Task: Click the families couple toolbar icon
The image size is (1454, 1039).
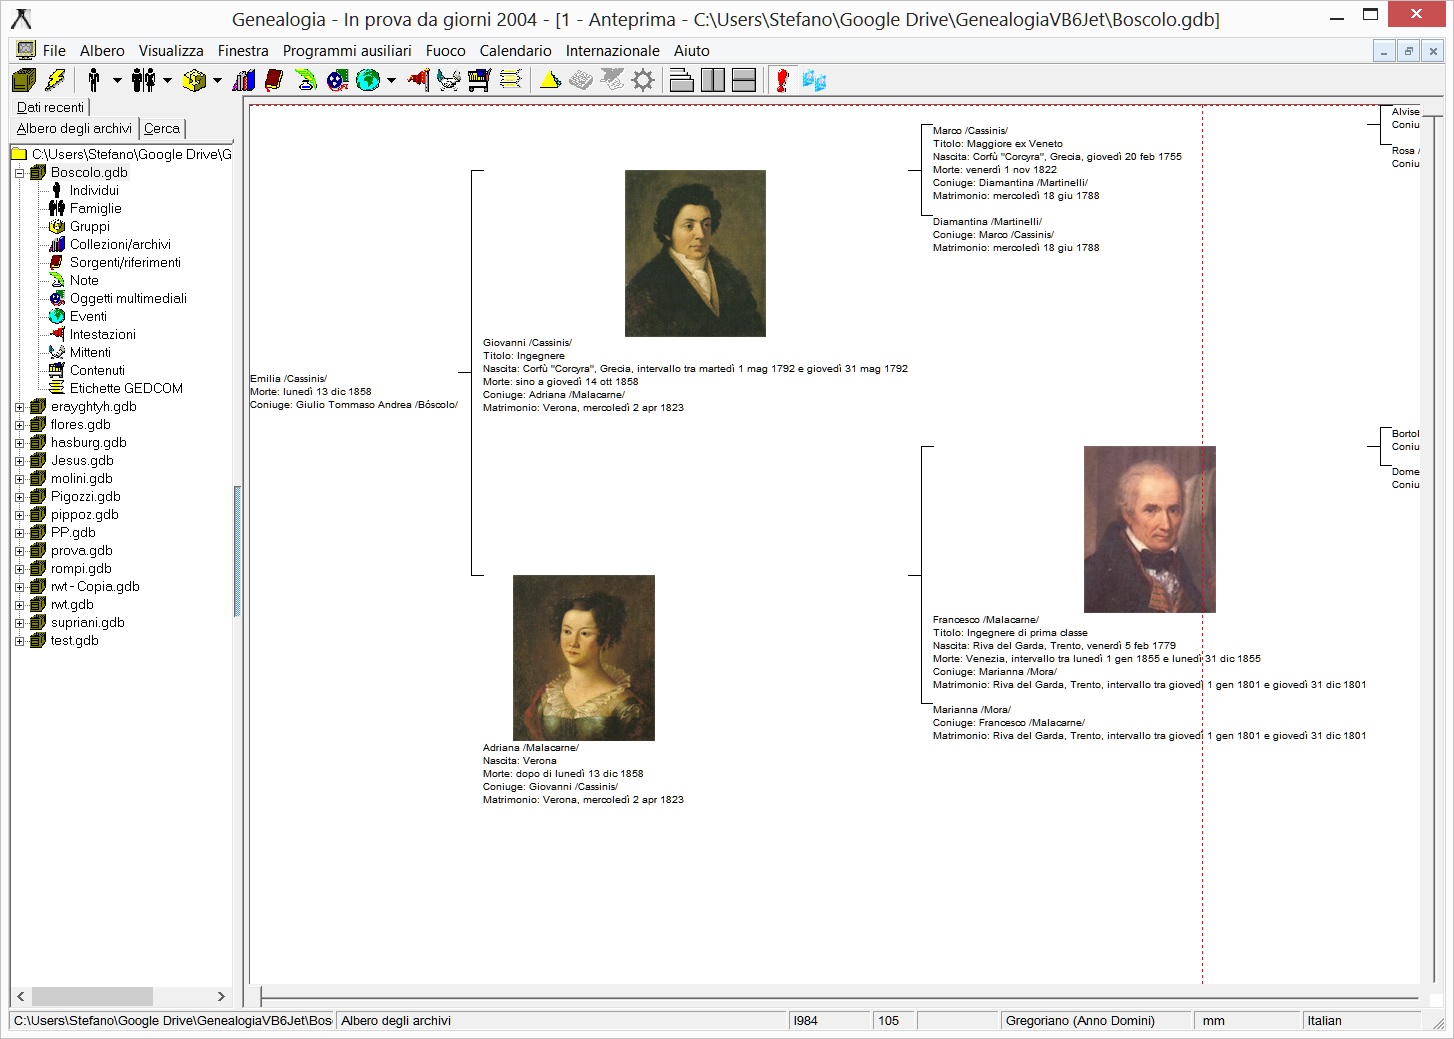Action: pyautogui.click(x=144, y=80)
